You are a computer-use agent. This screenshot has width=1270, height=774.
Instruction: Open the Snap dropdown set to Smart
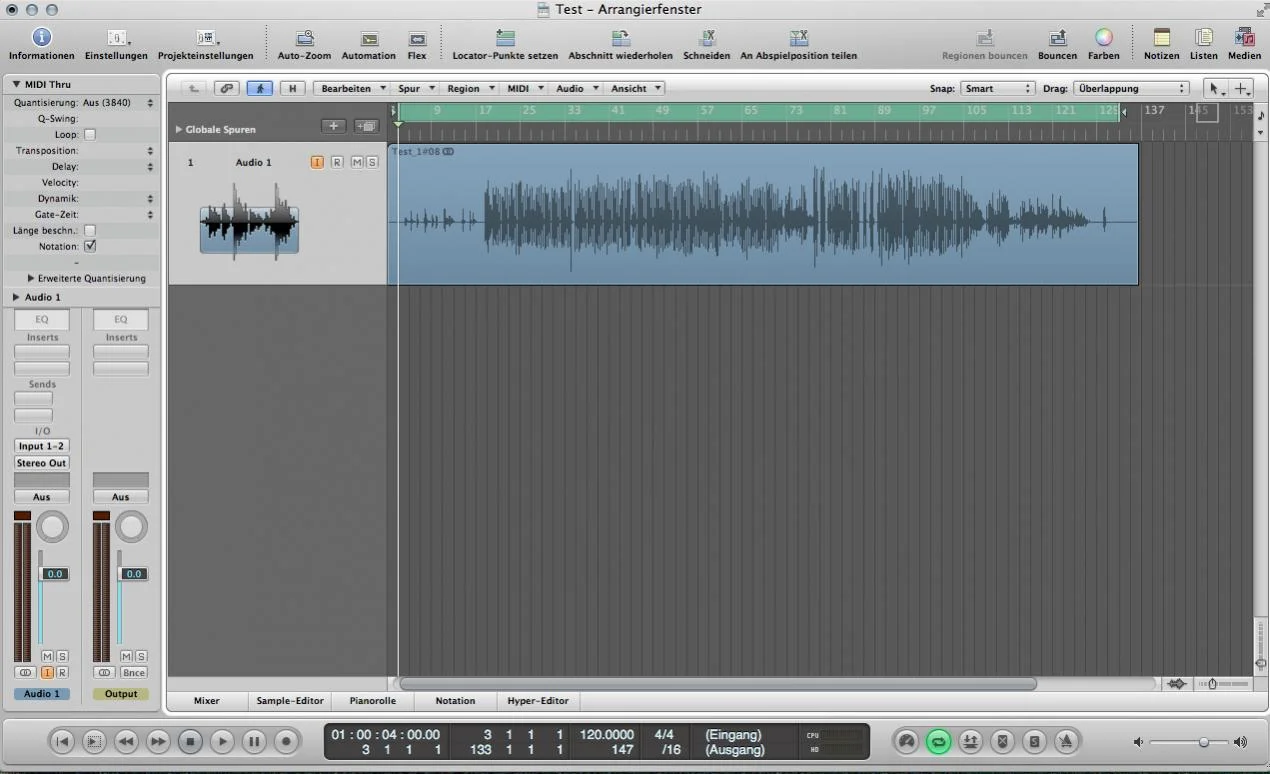pyautogui.click(x=996, y=89)
